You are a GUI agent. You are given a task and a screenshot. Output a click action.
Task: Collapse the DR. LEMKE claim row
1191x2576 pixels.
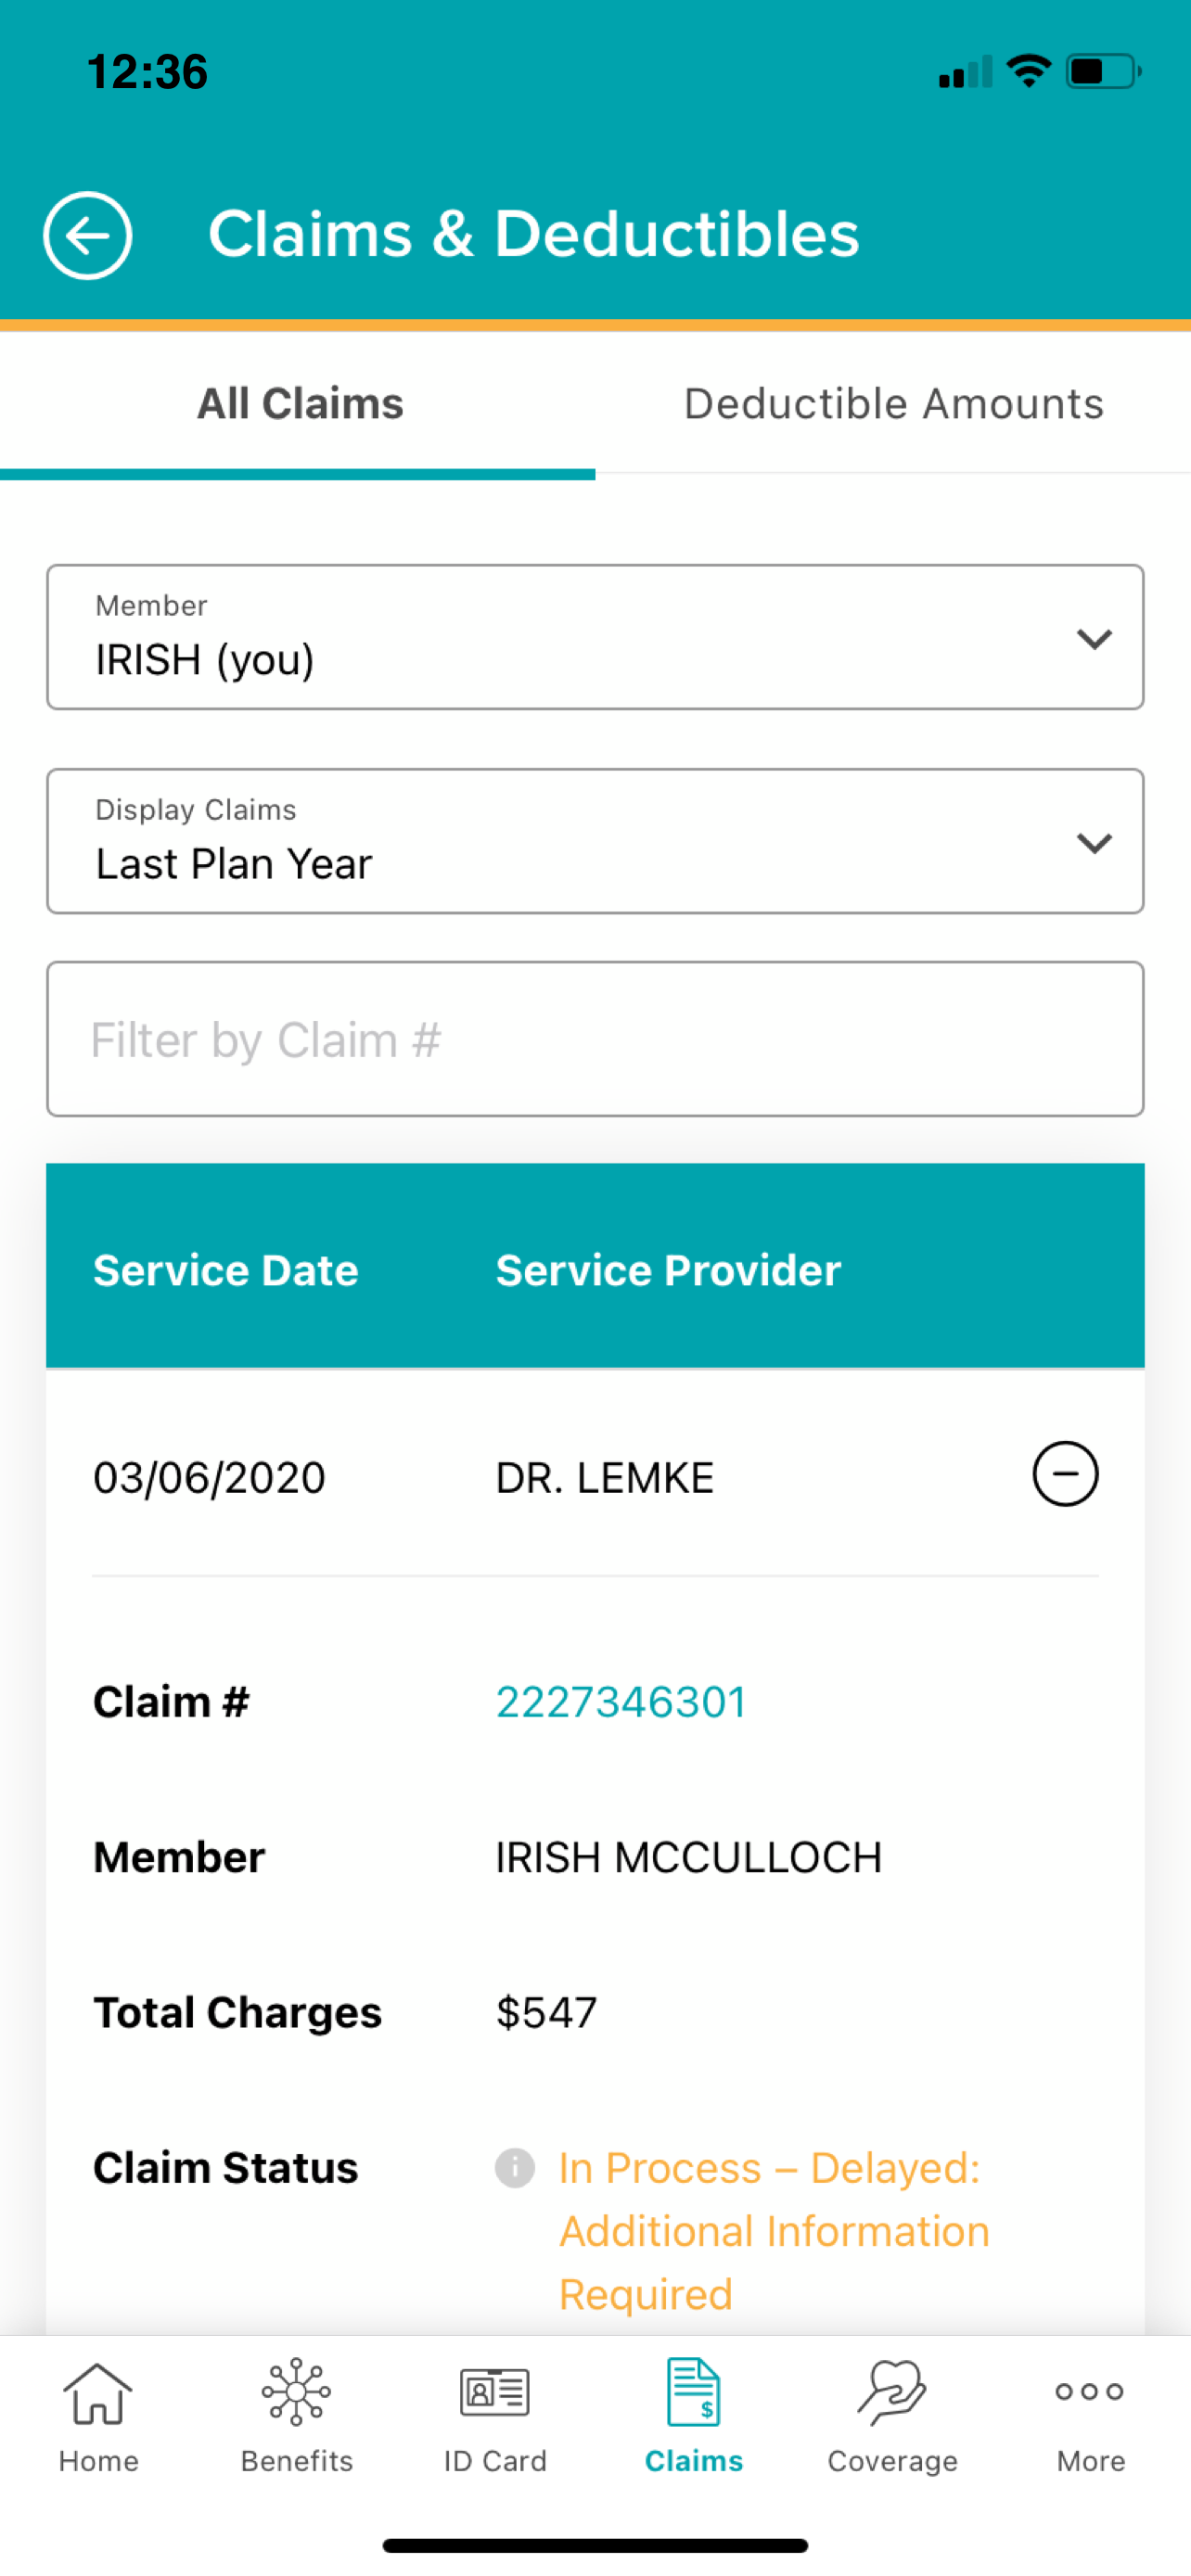(1065, 1474)
